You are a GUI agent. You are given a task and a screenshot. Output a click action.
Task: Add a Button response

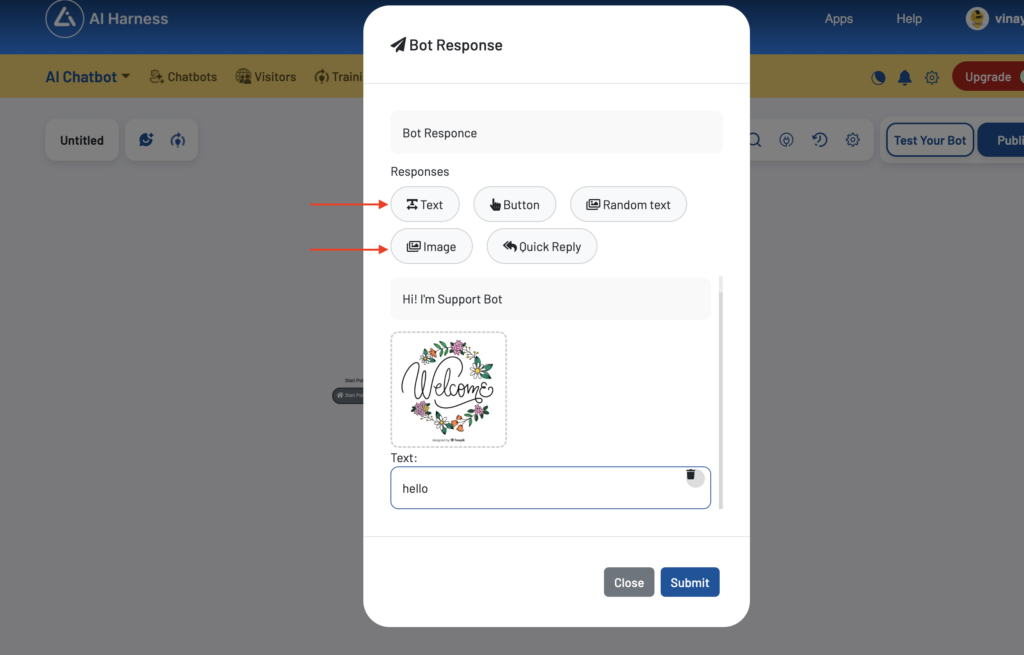pos(515,204)
